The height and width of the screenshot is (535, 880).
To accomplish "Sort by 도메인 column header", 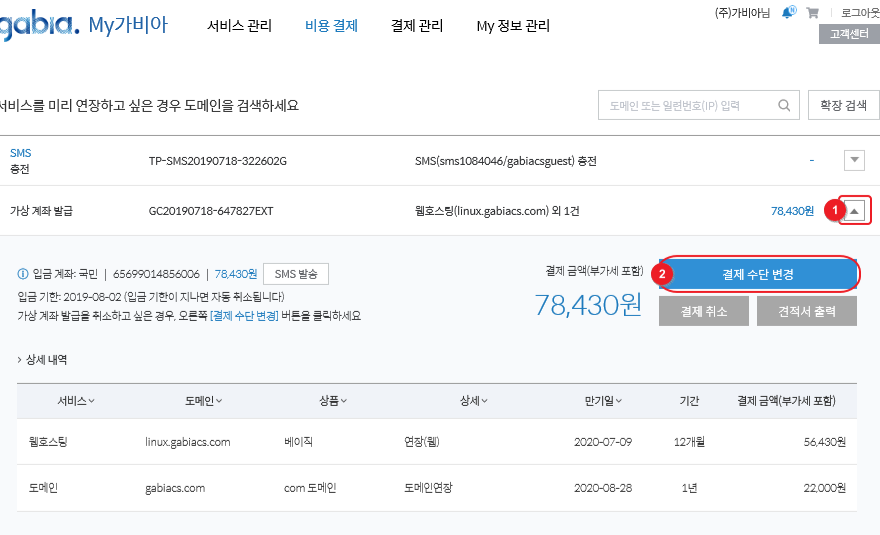I will pyautogui.click(x=204, y=401).
